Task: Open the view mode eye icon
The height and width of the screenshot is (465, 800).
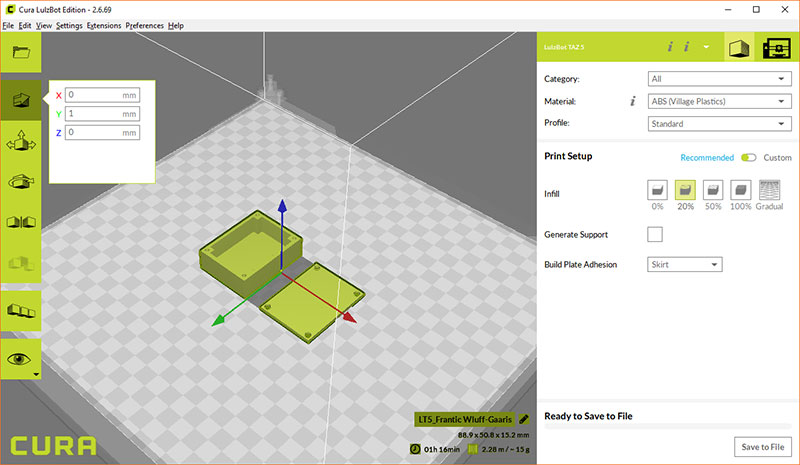Action: [21, 359]
